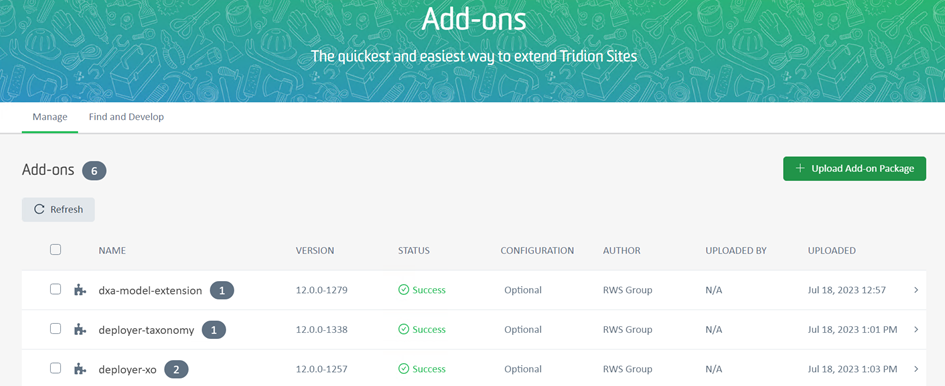Click the AUTHOR column header
Screen dimensions: 945x386
pyautogui.click(x=622, y=250)
